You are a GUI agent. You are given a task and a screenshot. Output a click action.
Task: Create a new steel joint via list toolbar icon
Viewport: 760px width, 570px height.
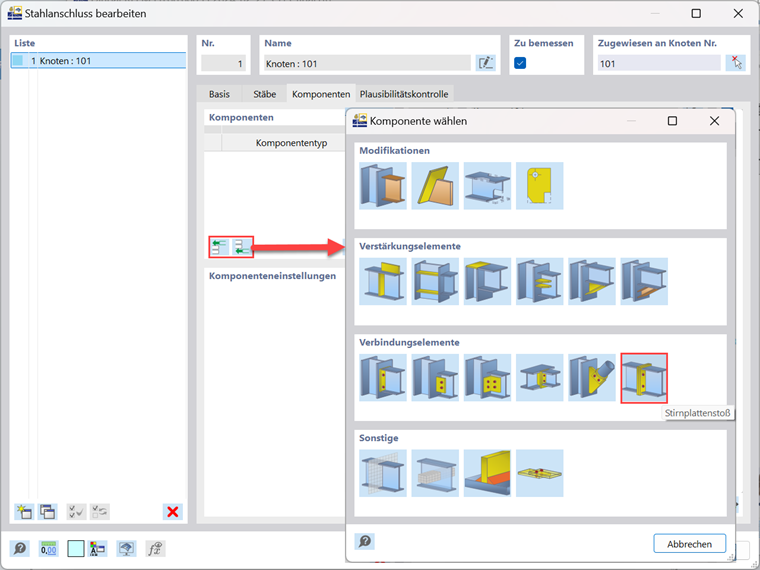24,511
